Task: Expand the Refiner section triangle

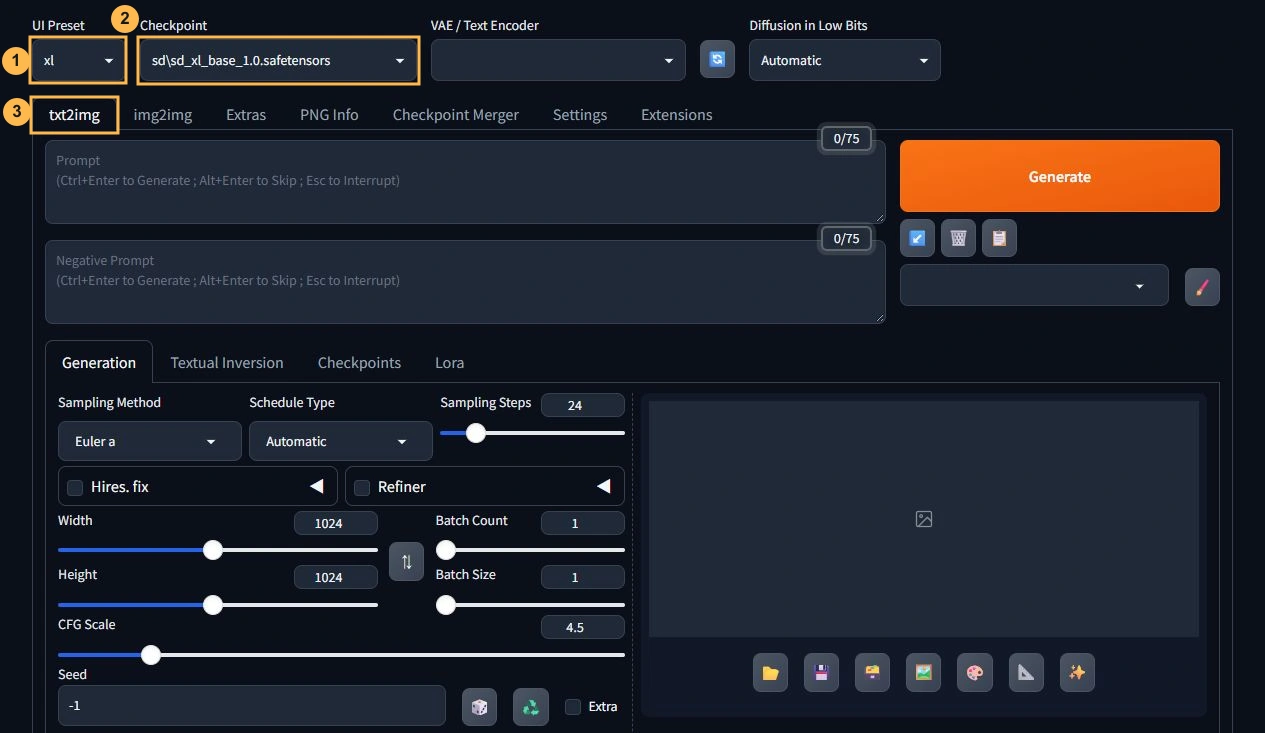Action: click(604, 486)
